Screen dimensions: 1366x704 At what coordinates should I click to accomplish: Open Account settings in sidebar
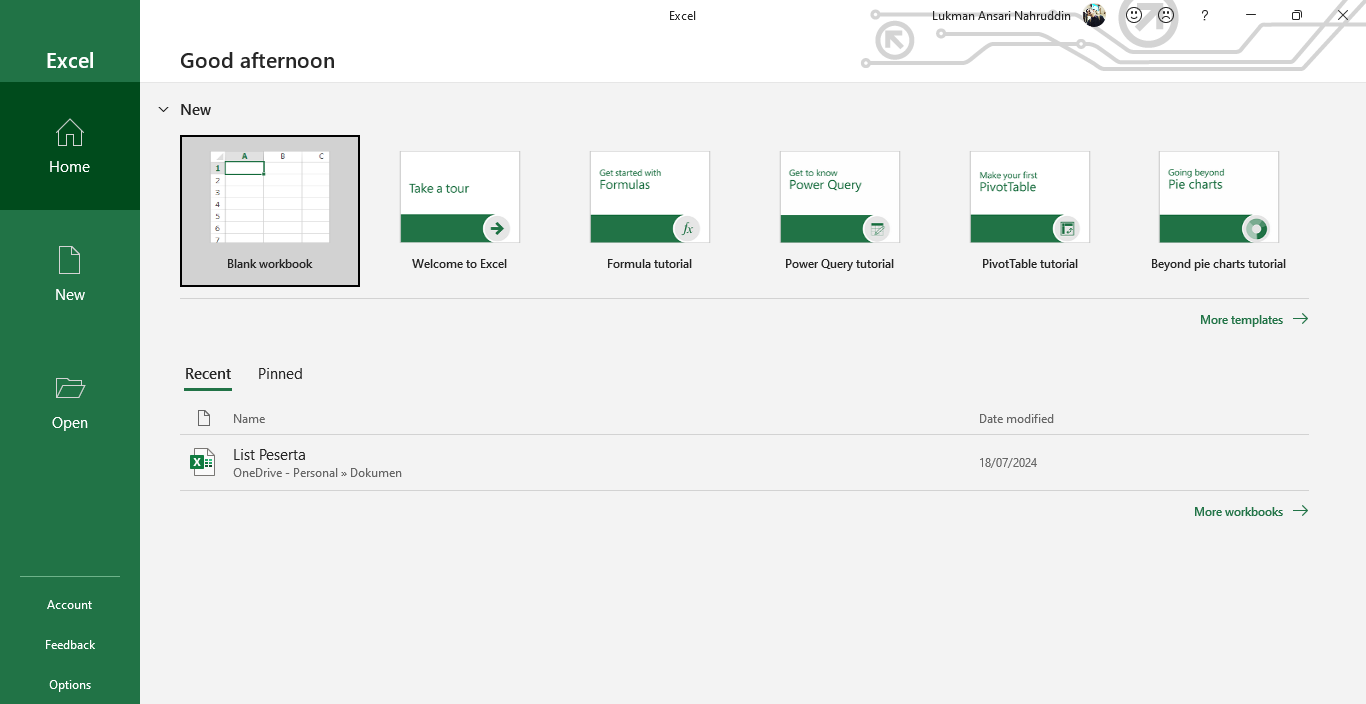coord(70,605)
